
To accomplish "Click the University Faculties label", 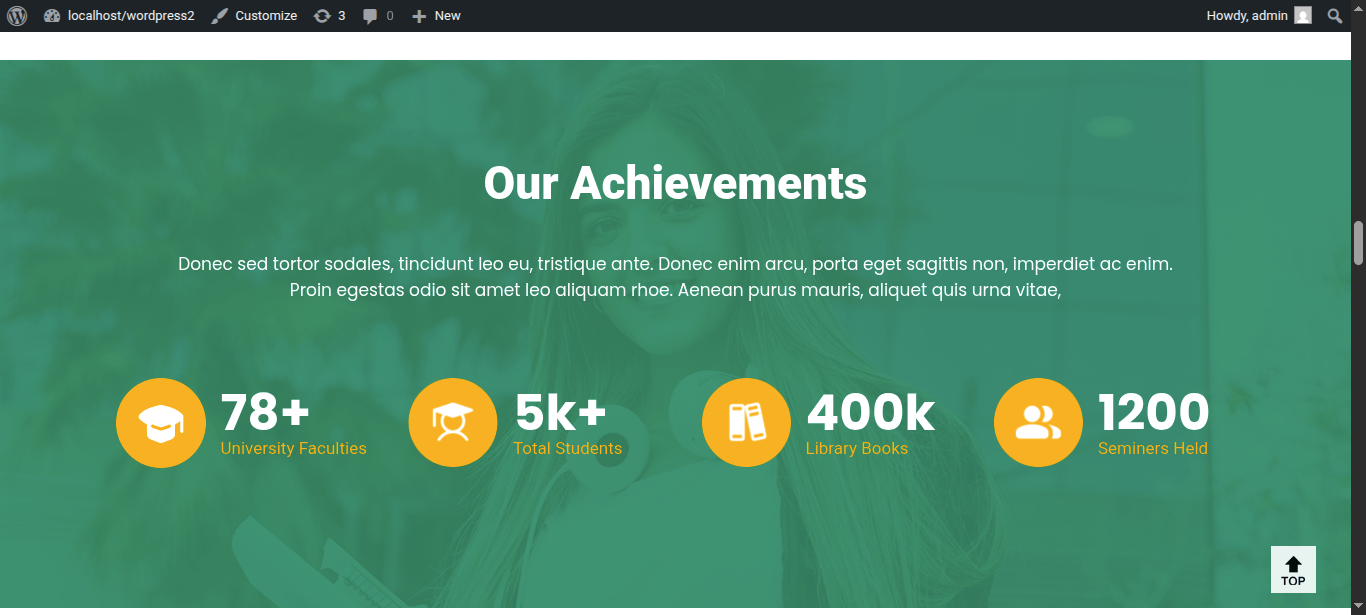I will (294, 449).
